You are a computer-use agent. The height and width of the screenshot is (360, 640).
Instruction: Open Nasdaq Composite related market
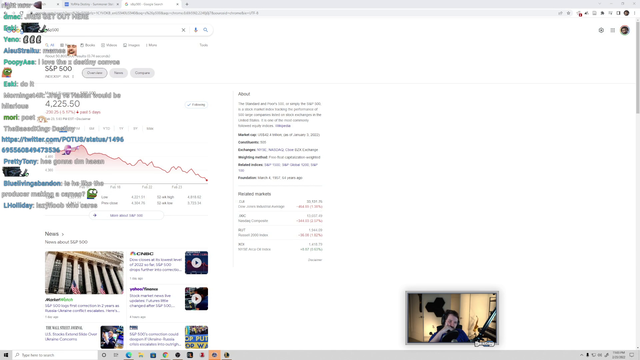click(280, 218)
